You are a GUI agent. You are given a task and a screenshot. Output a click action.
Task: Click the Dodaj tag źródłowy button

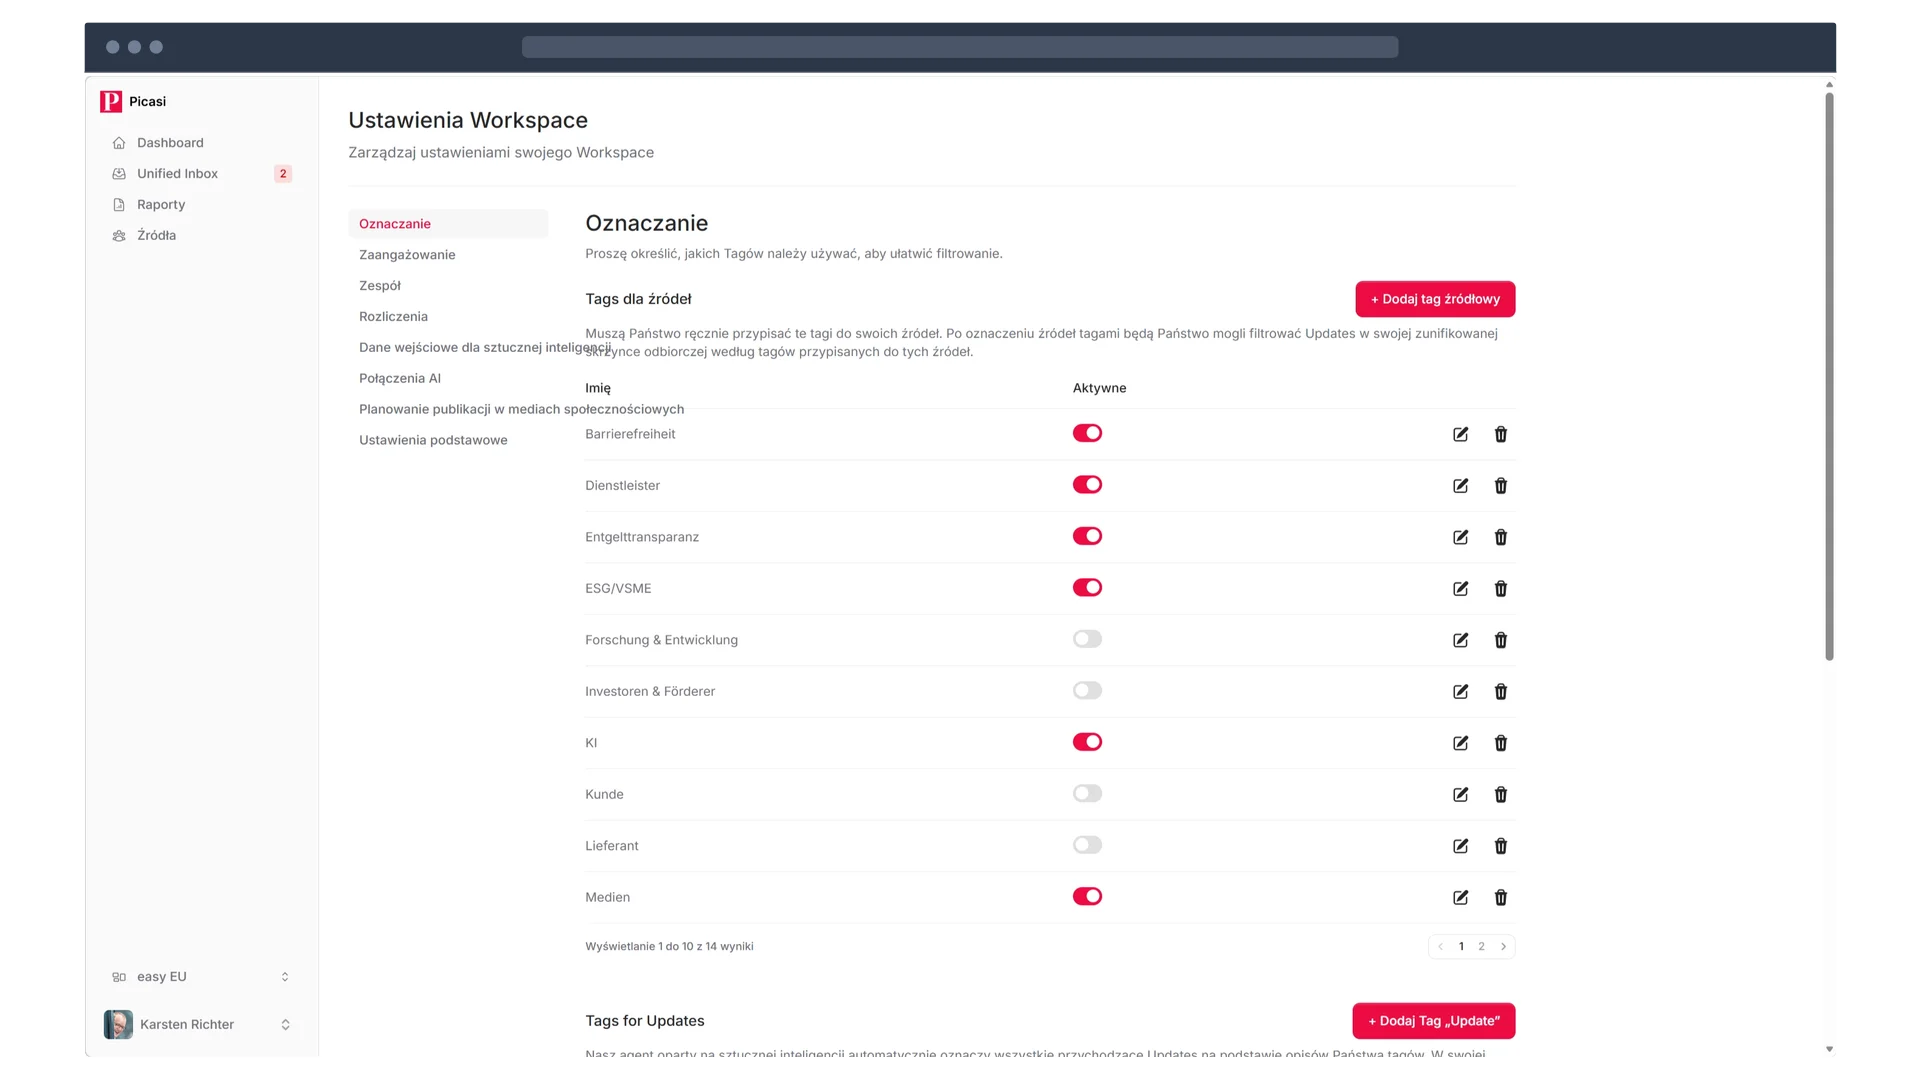click(x=1435, y=299)
